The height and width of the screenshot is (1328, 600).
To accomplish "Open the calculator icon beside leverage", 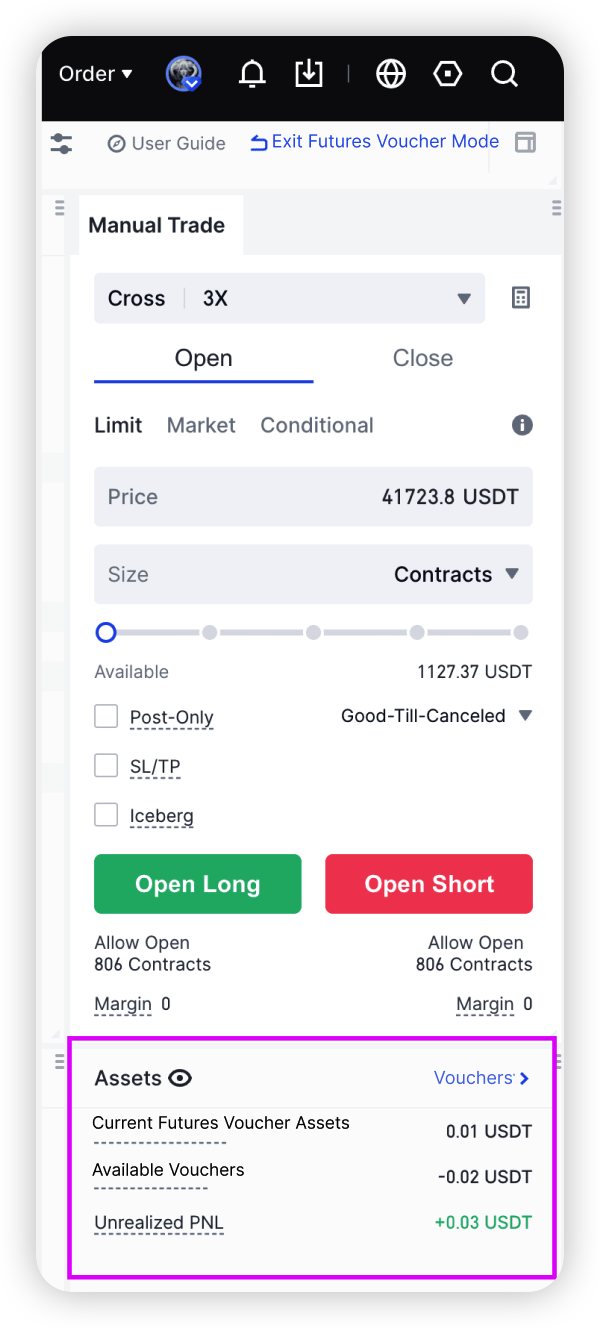I will (521, 298).
